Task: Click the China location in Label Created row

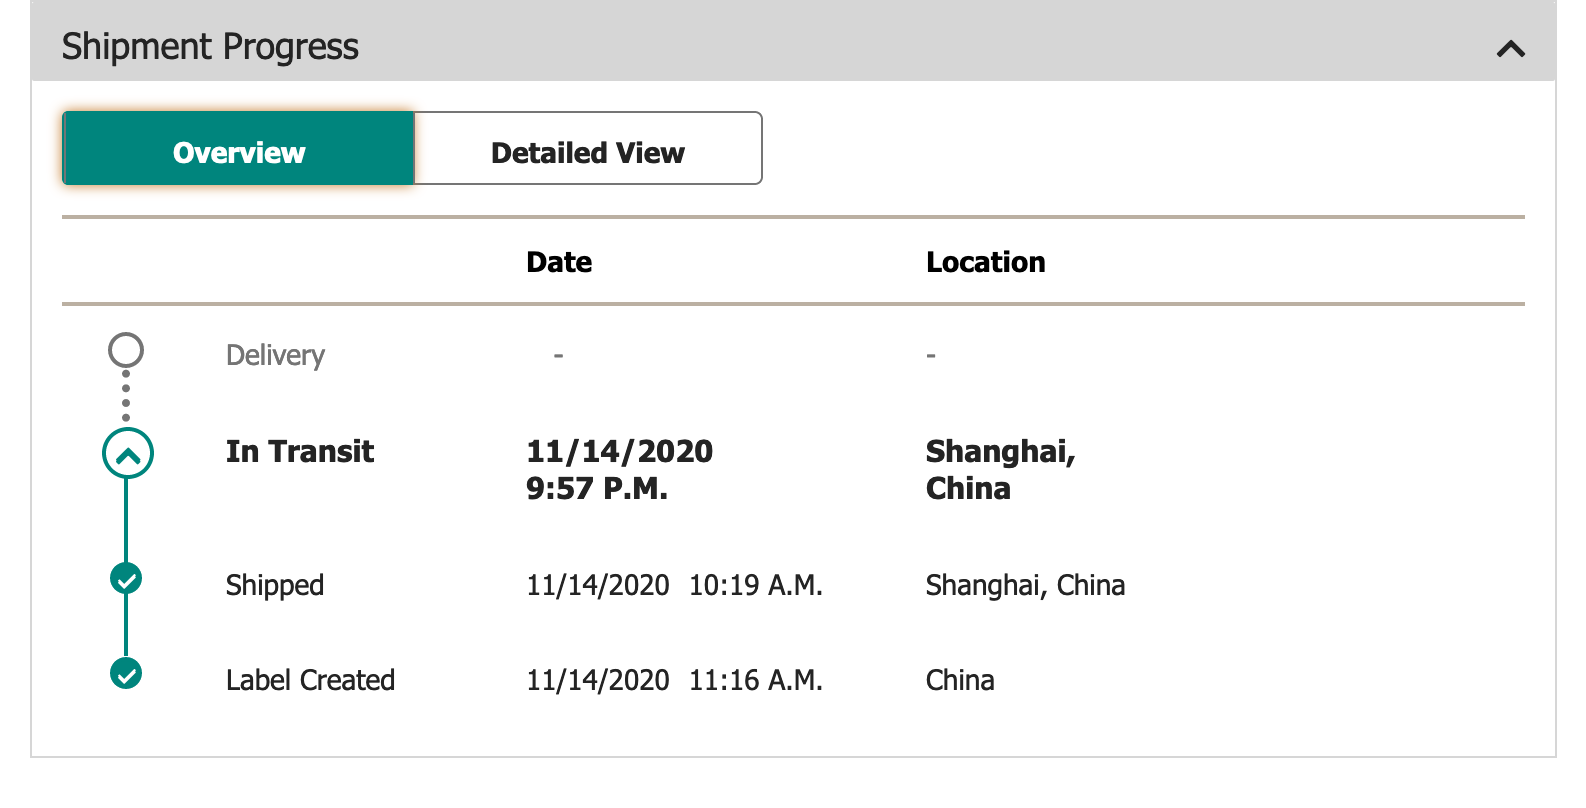Action: [x=959, y=680]
